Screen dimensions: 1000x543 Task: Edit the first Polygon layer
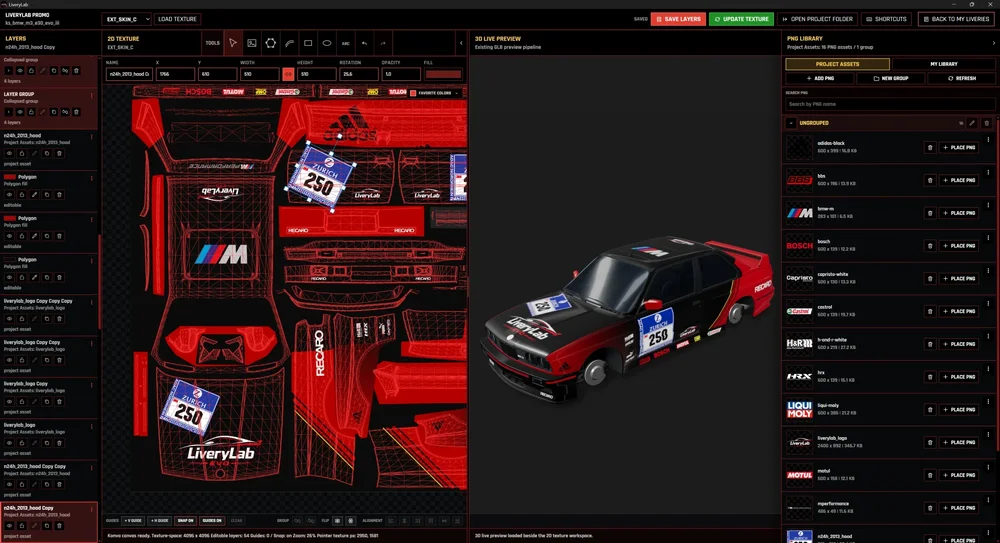pyautogui.click(x=34, y=195)
